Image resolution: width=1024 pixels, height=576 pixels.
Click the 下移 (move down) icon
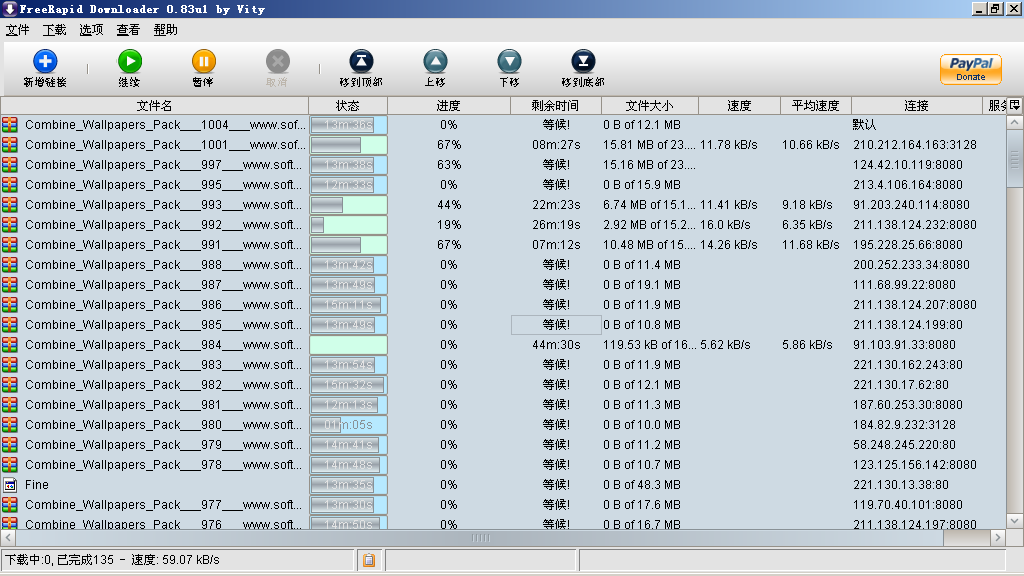509,62
